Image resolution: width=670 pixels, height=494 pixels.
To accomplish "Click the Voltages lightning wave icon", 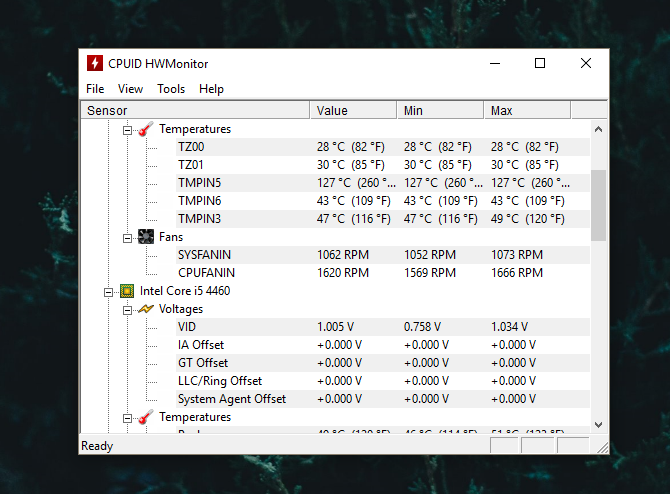I will (146, 309).
